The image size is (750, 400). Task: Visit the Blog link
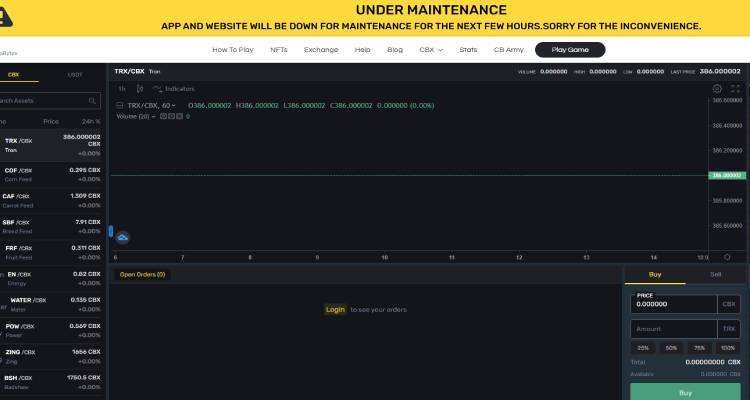[395, 50]
